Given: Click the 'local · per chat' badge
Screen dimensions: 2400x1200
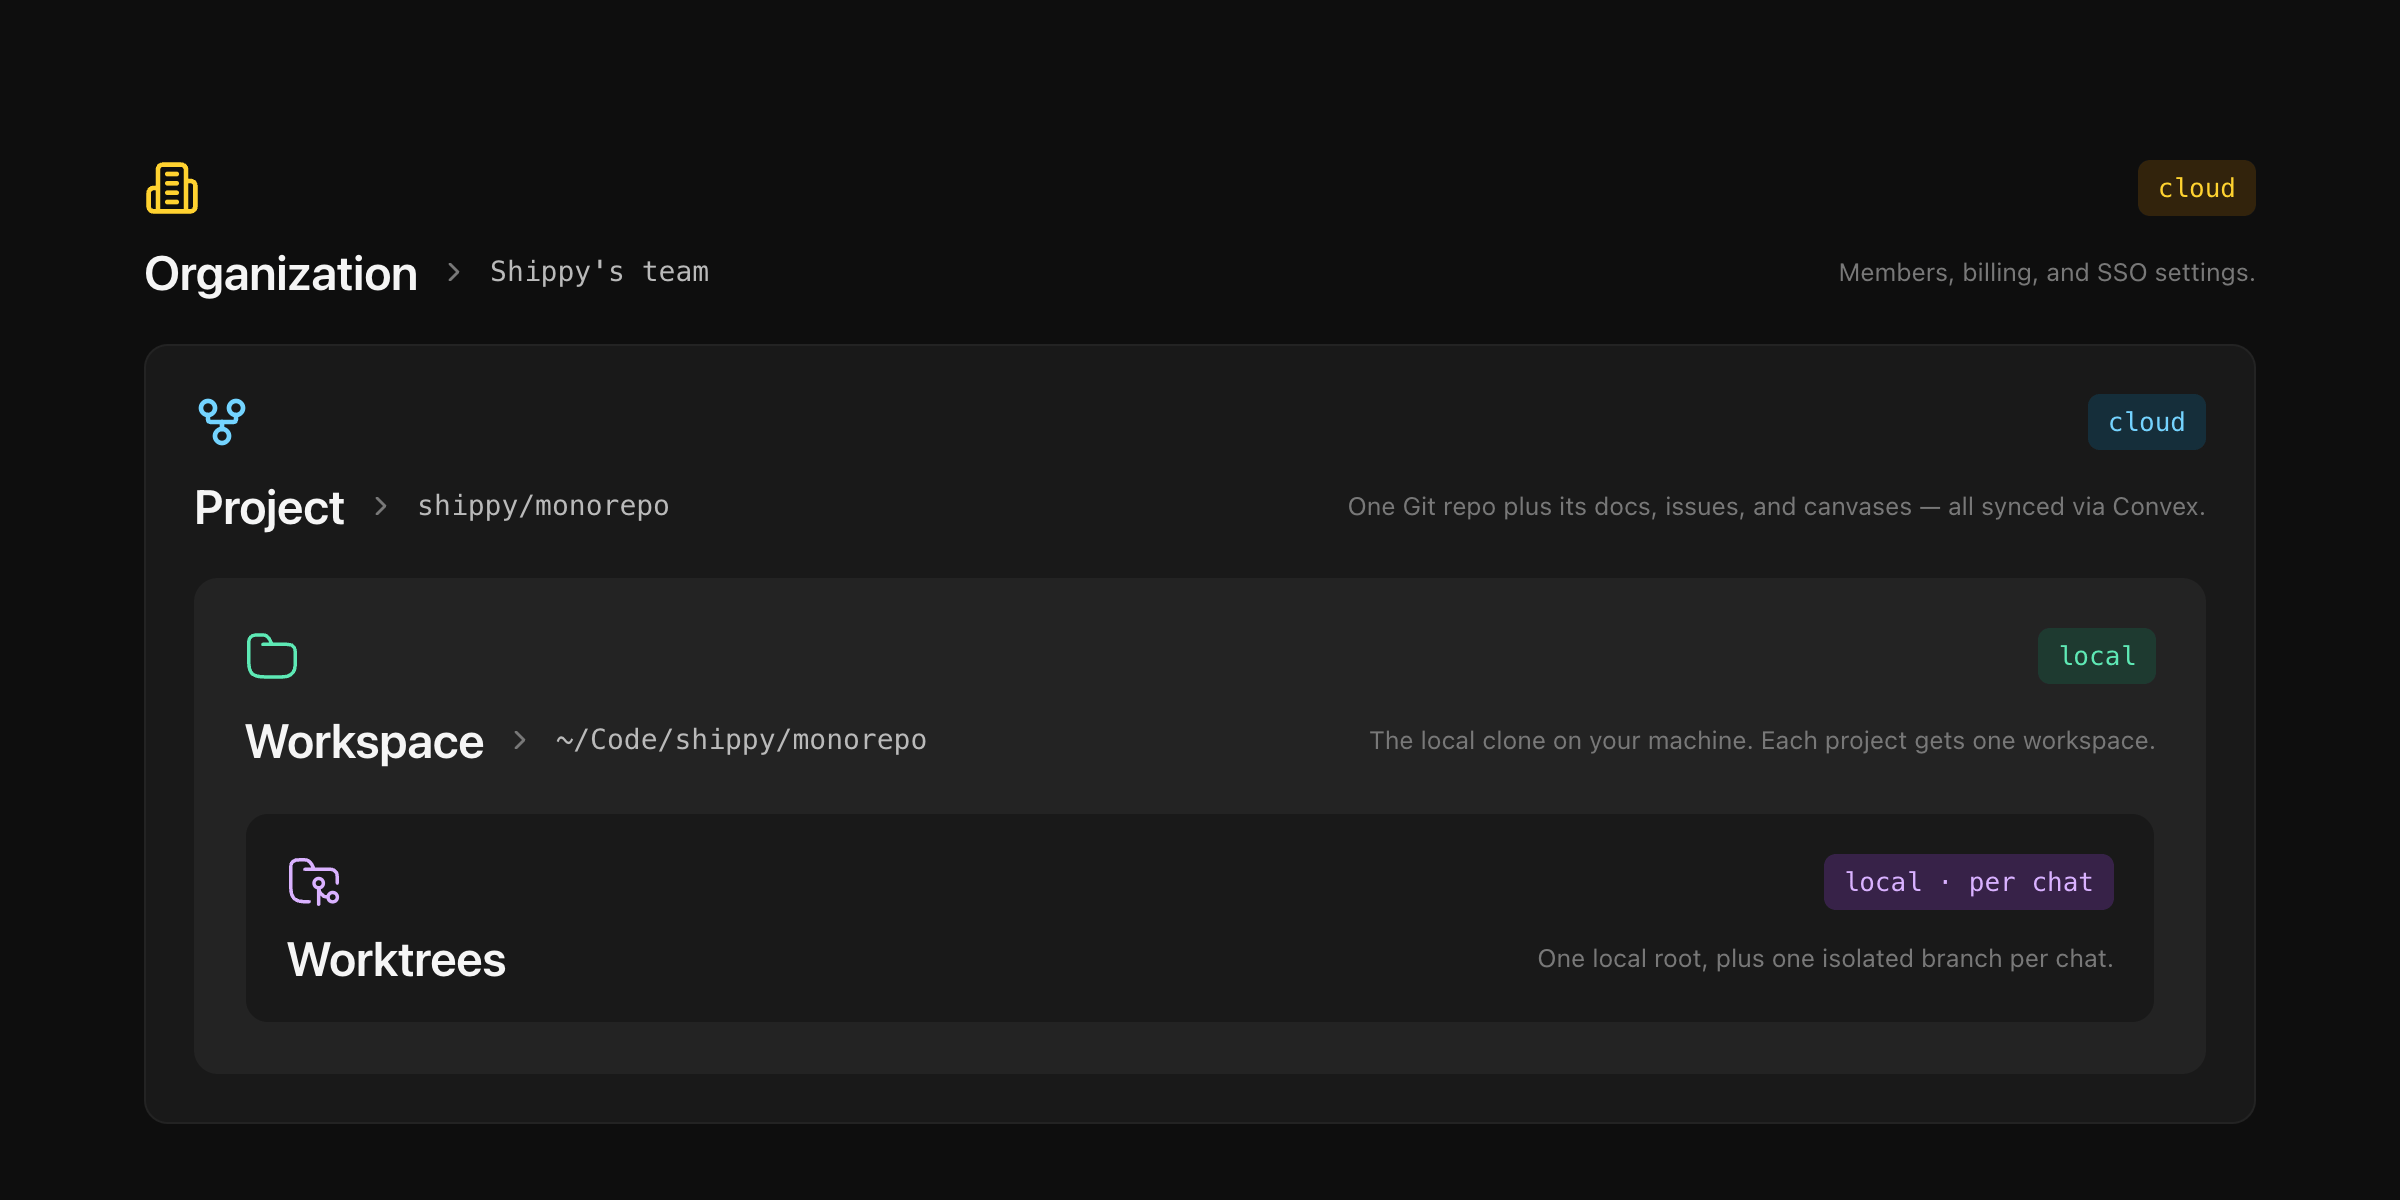Looking at the screenshot, I should click(1968, 882).
